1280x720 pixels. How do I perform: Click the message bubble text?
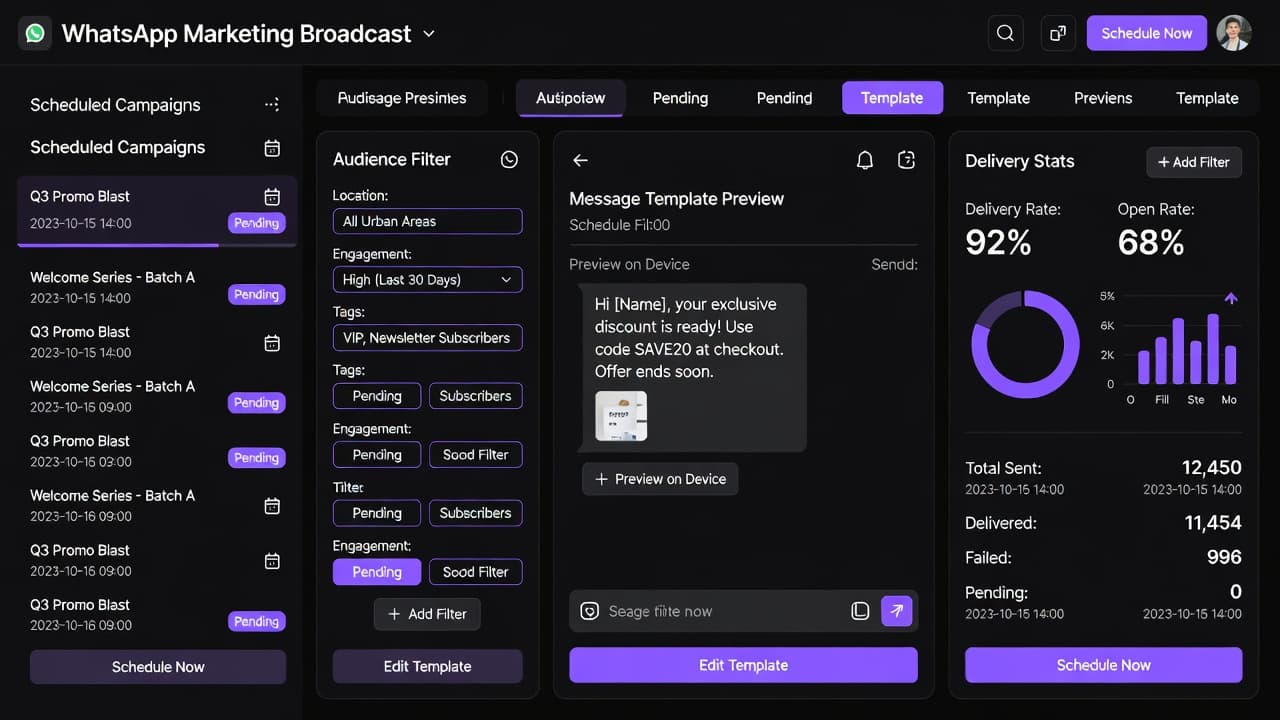click(689, 337)
